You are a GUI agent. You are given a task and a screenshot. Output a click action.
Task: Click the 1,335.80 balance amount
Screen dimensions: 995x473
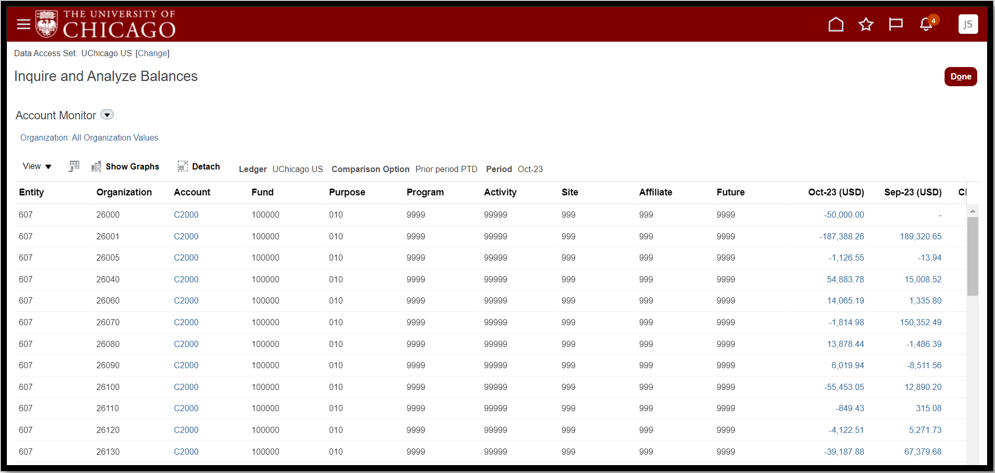[925, 300]
